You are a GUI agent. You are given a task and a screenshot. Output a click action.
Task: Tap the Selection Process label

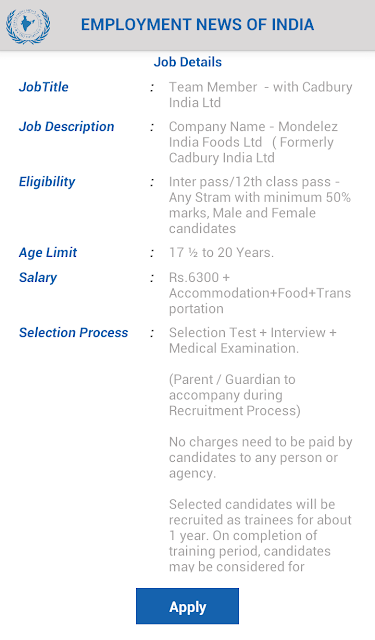coord(73,333)
